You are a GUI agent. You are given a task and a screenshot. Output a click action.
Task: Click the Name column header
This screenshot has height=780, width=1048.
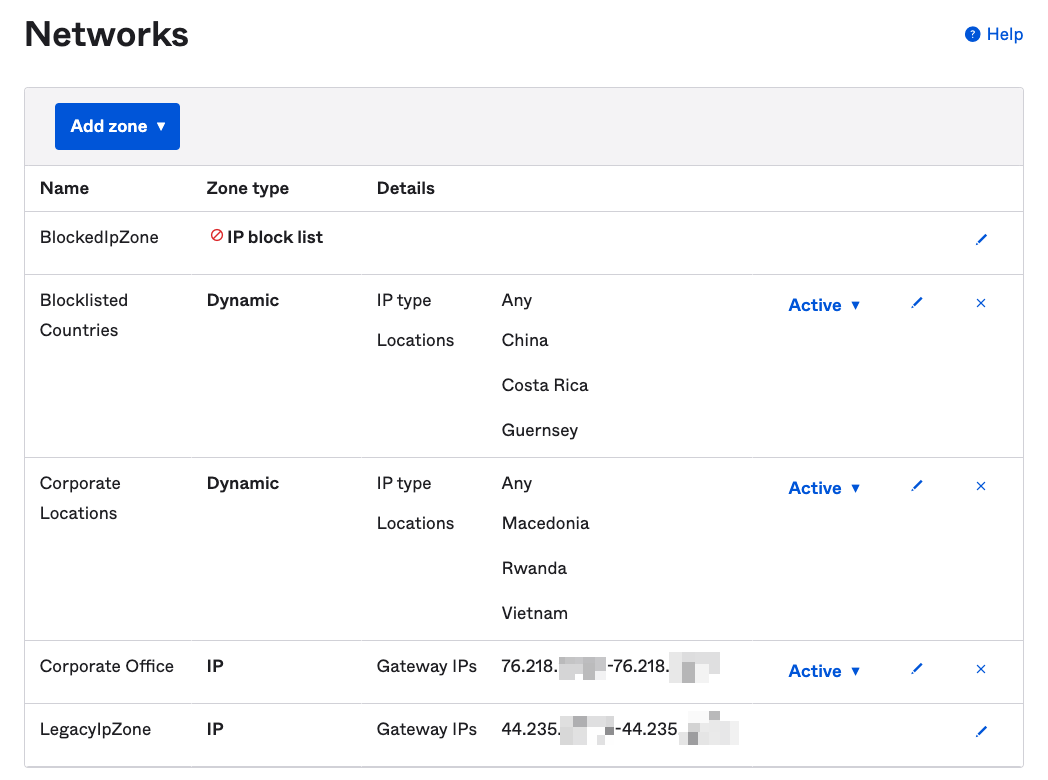point(64,188)
